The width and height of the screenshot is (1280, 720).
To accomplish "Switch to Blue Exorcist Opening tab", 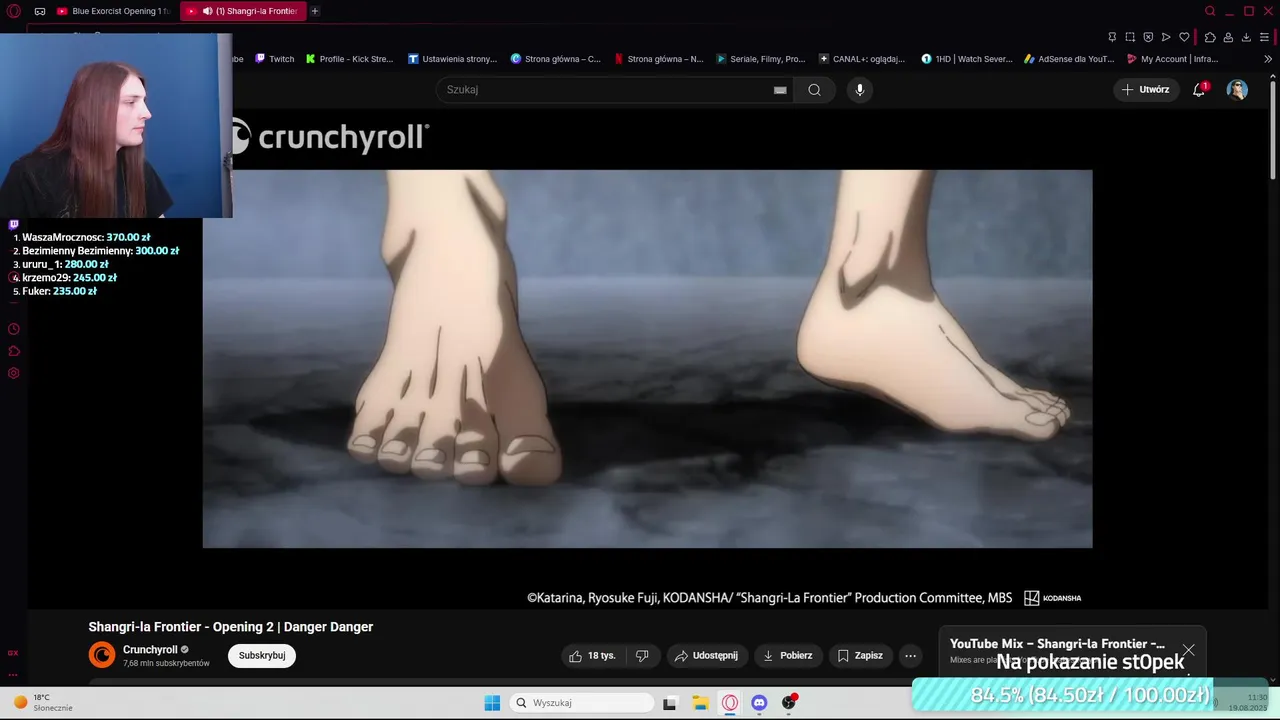I will tap(113, 11).
